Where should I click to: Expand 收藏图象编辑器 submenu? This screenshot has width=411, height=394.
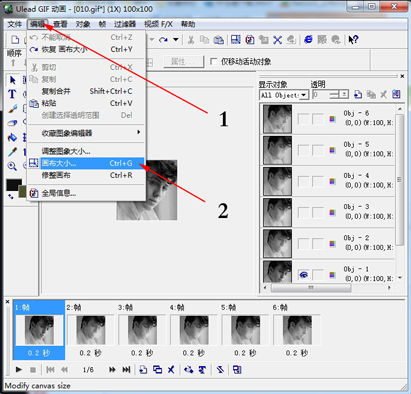[86, 133]
